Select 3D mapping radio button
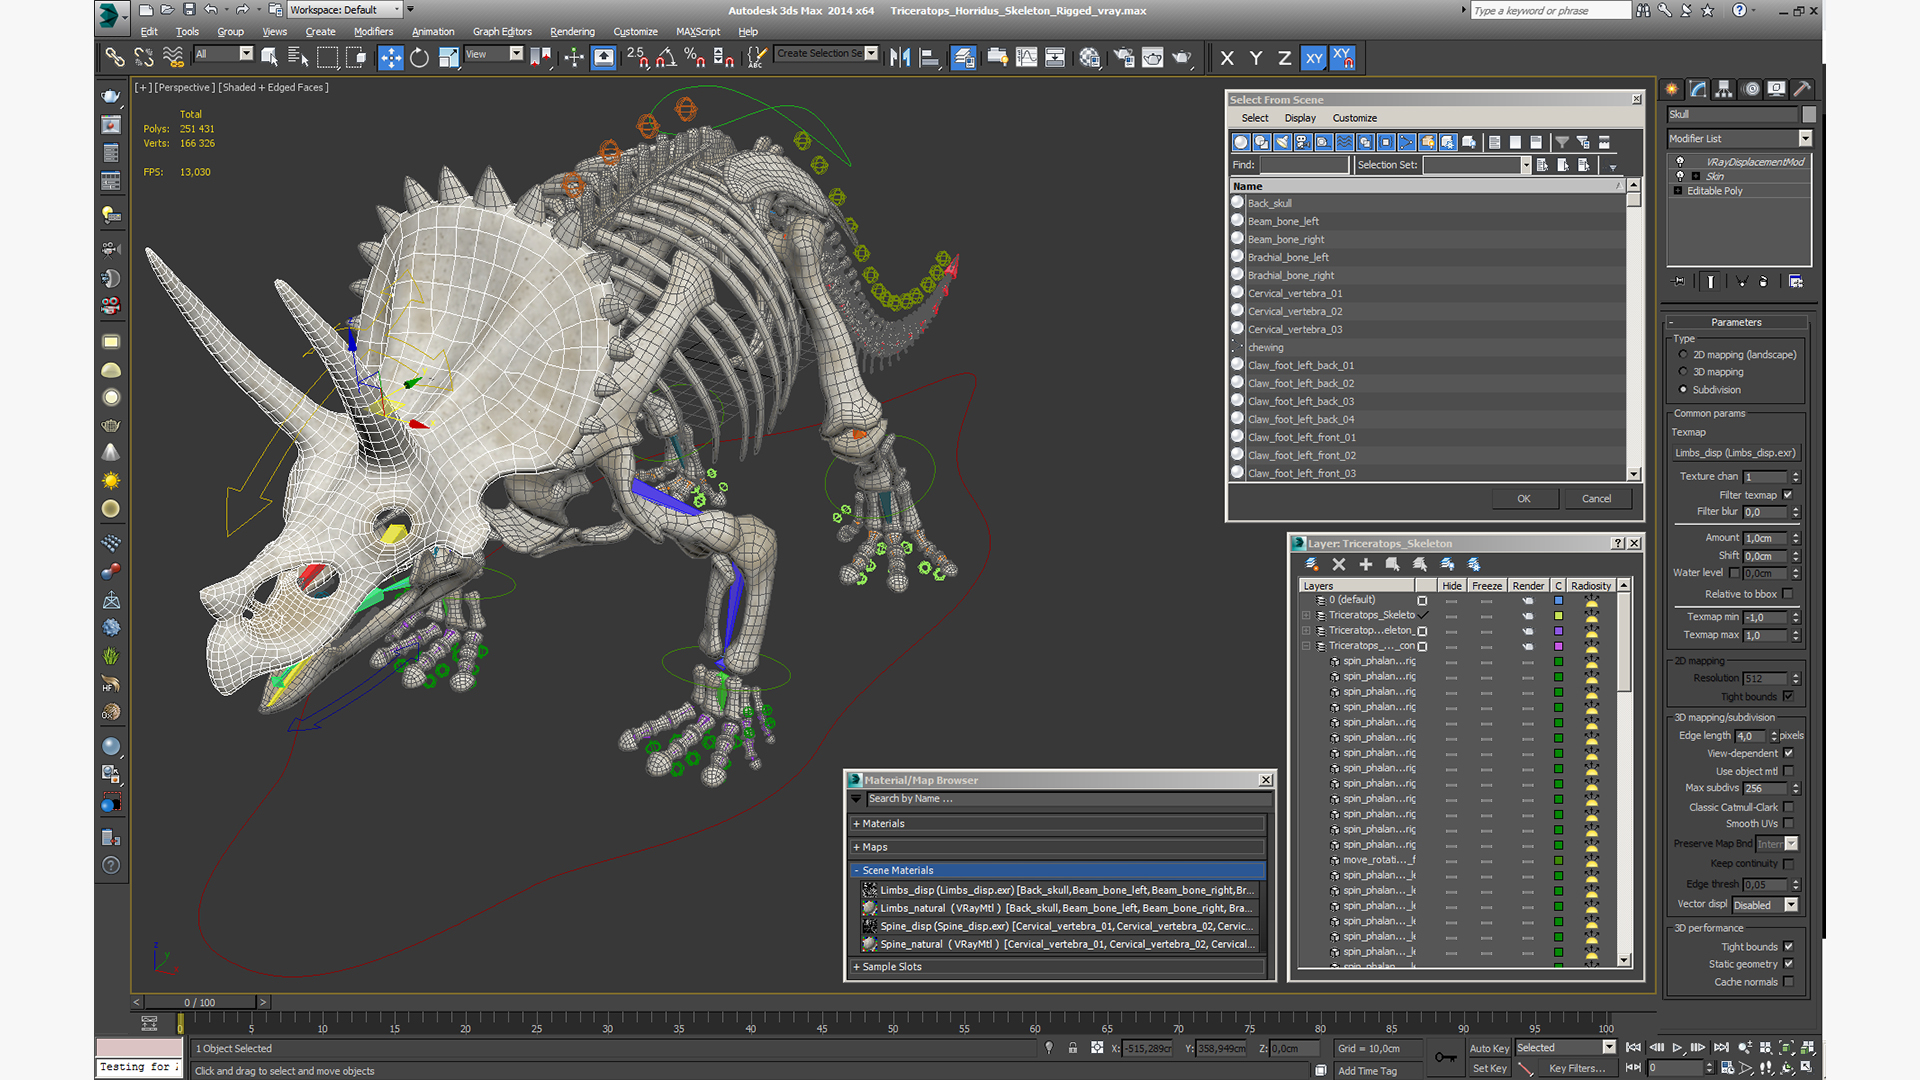The image size is (1920, 1080). [x=1683, y=371]
